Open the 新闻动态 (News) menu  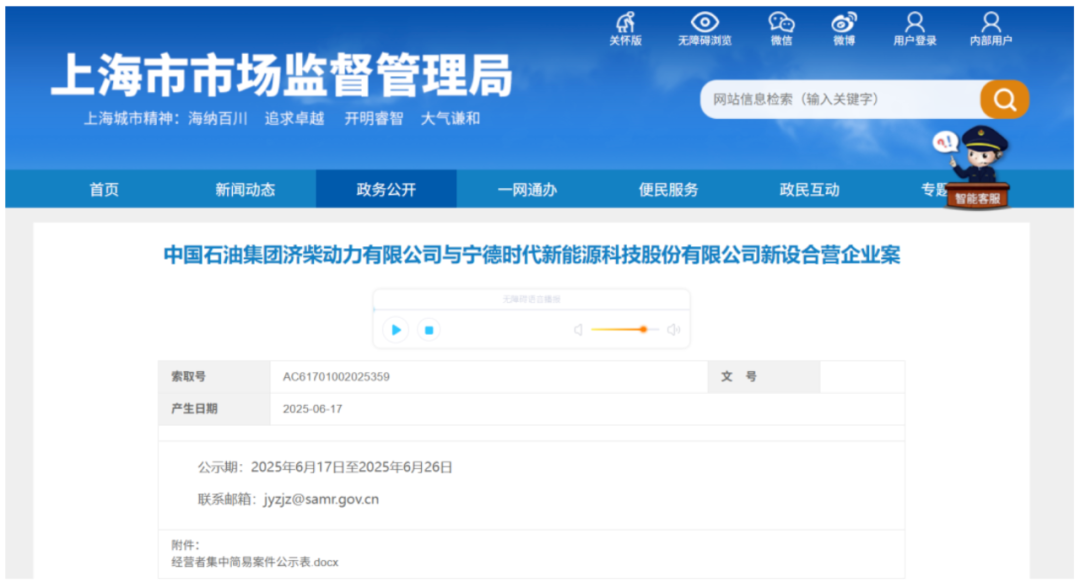[x=245, y=189]
